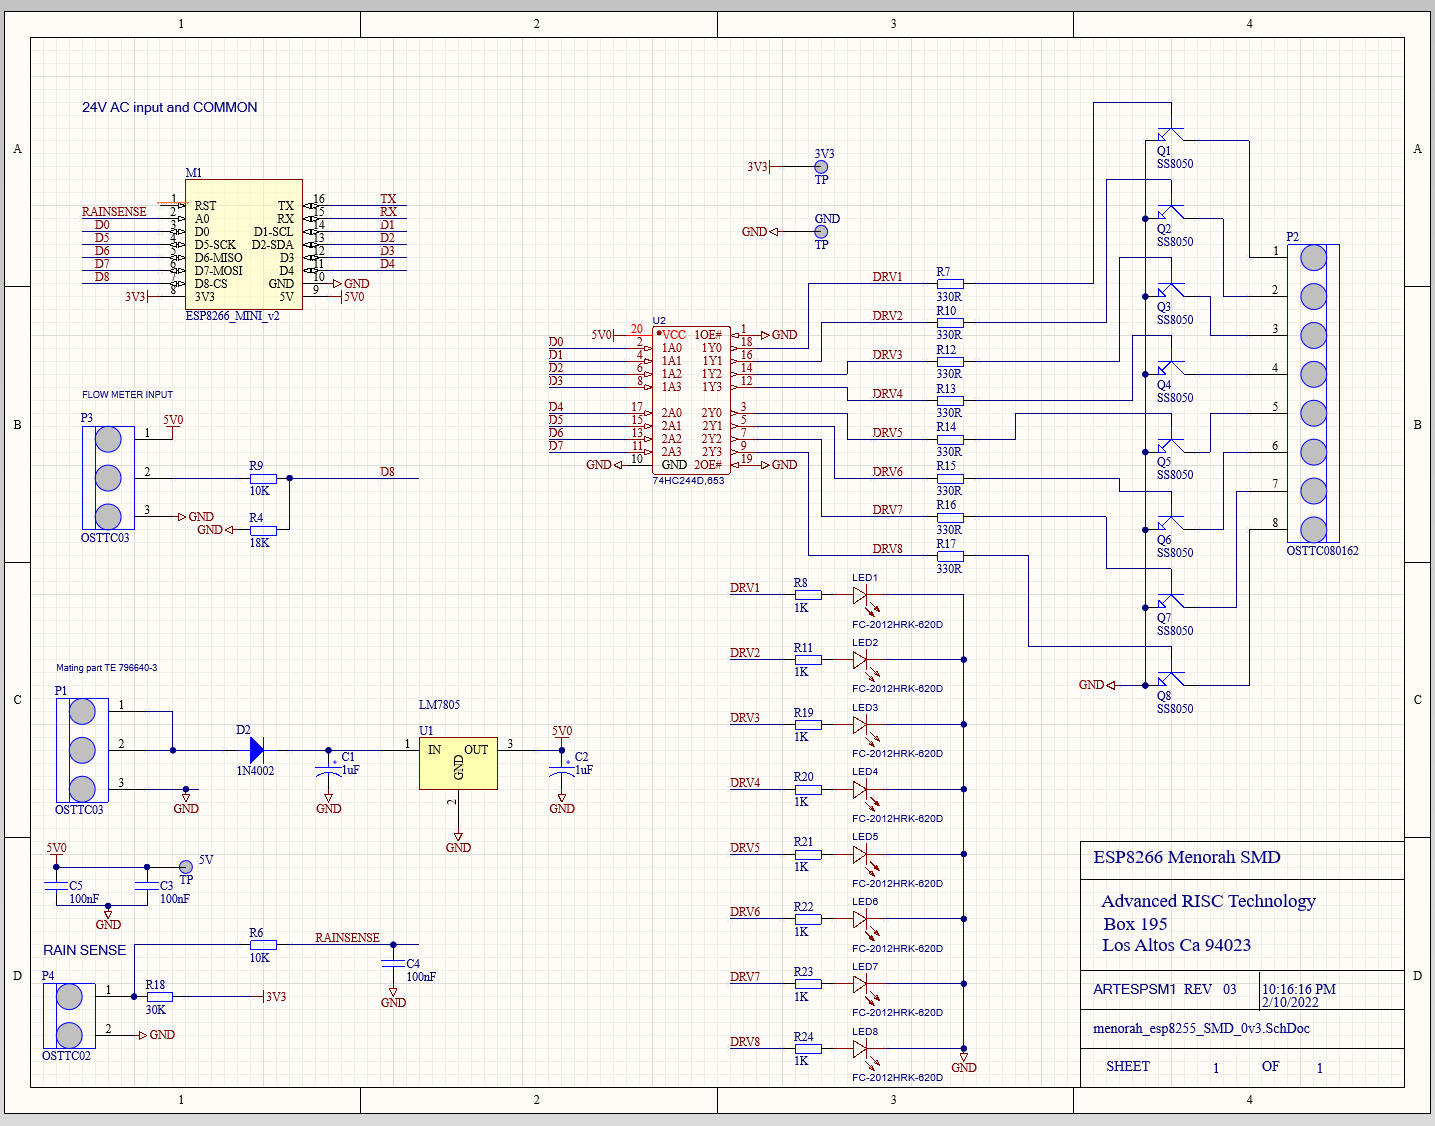Select the ESP8266_MINI_v2 module M1
Screen dimensions: 1435x1126
pos(243,244)
